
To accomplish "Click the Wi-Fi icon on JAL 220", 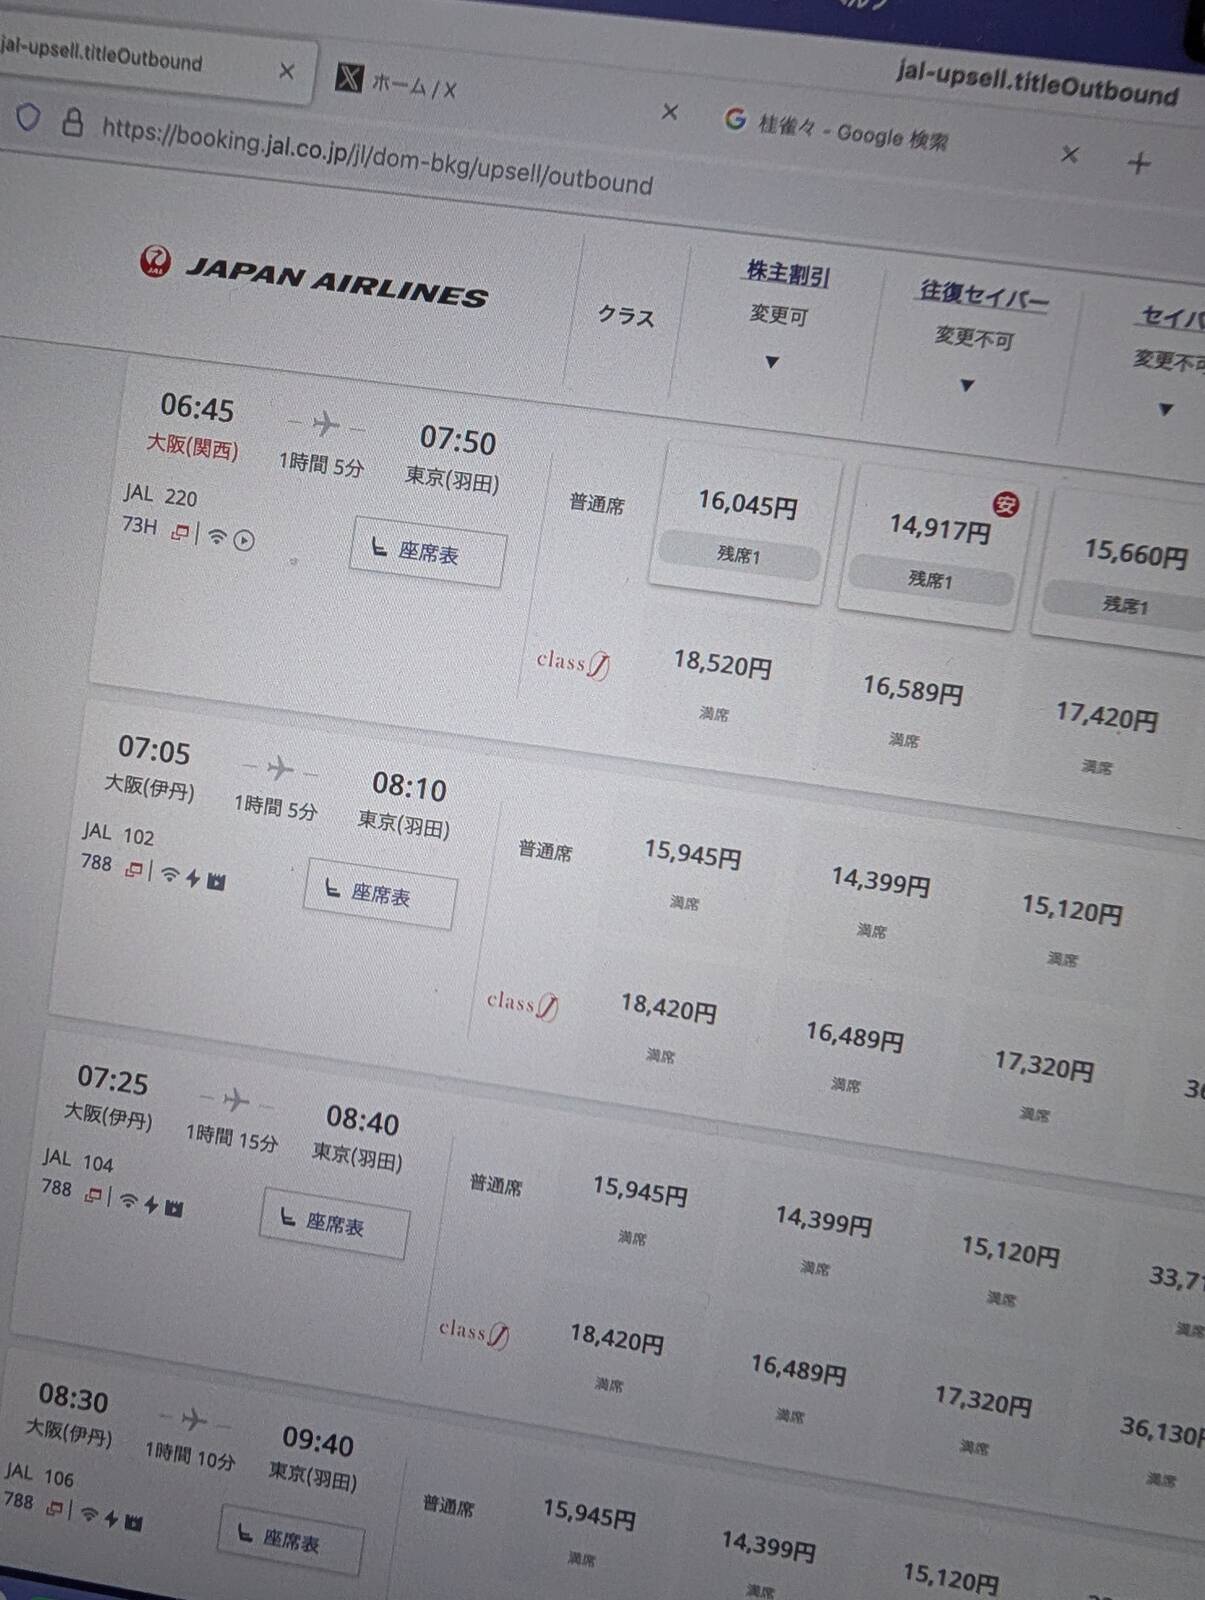I will coord(217,537).
